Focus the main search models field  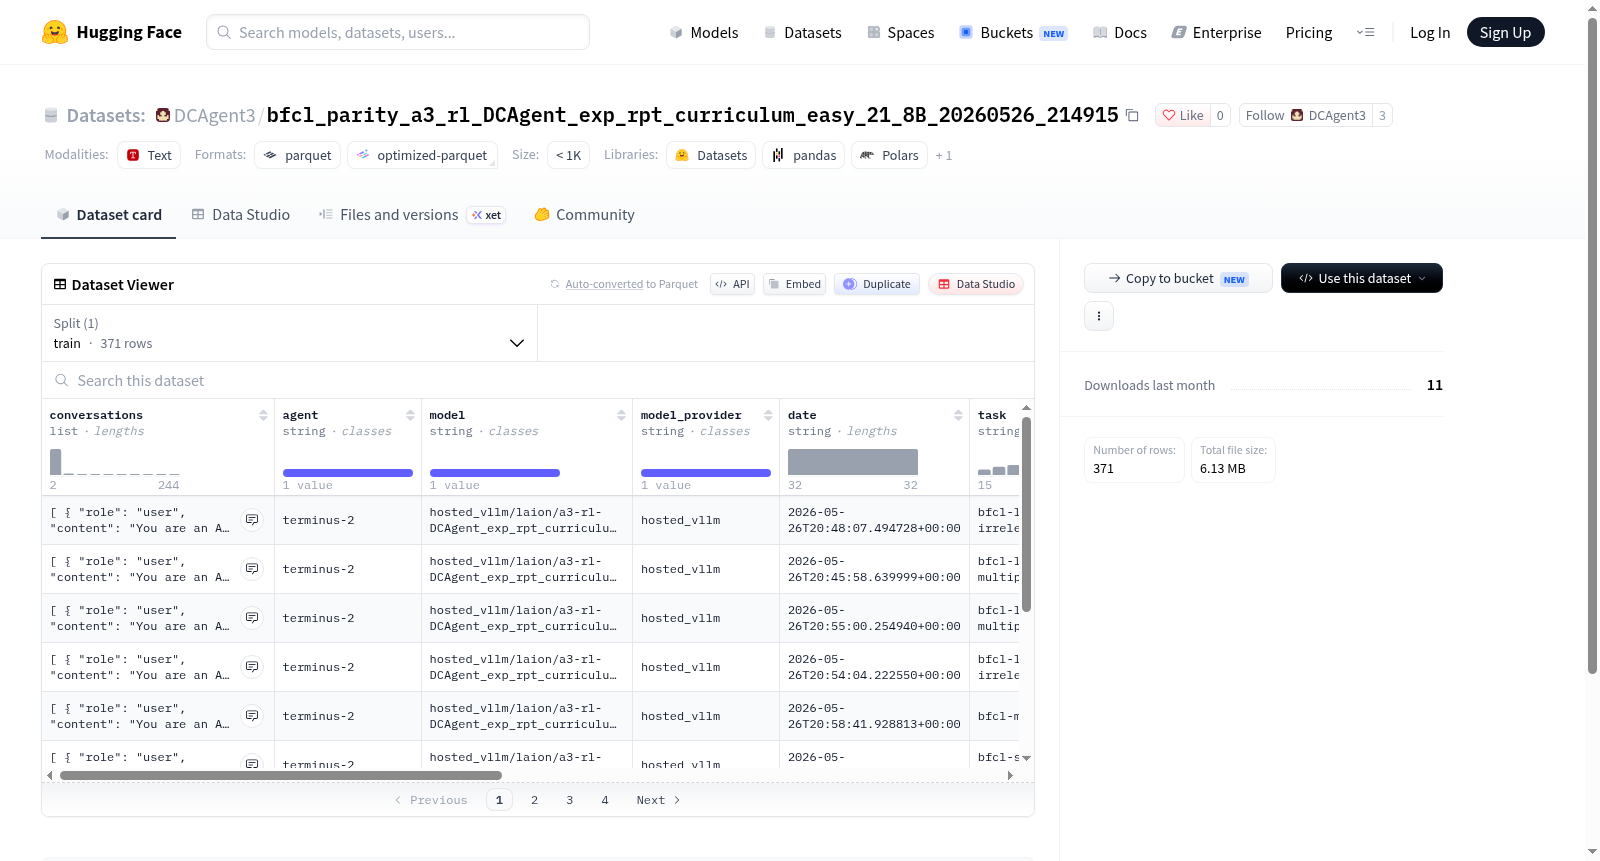point(398,32)
